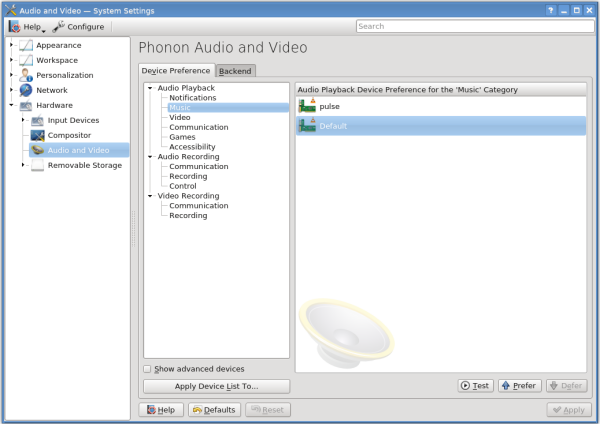Image resolution: width=600 pixels, height=424 pixels.
Task: Select the Default device entry text
Action: (333, 126)
